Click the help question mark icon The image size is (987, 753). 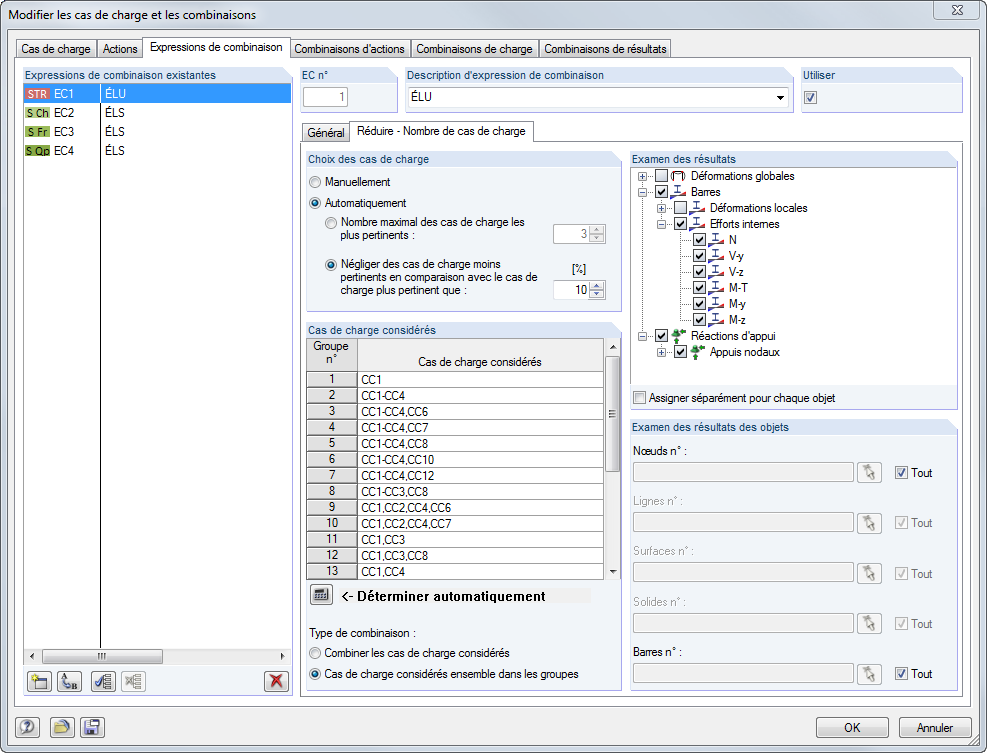tap(27, 727)
